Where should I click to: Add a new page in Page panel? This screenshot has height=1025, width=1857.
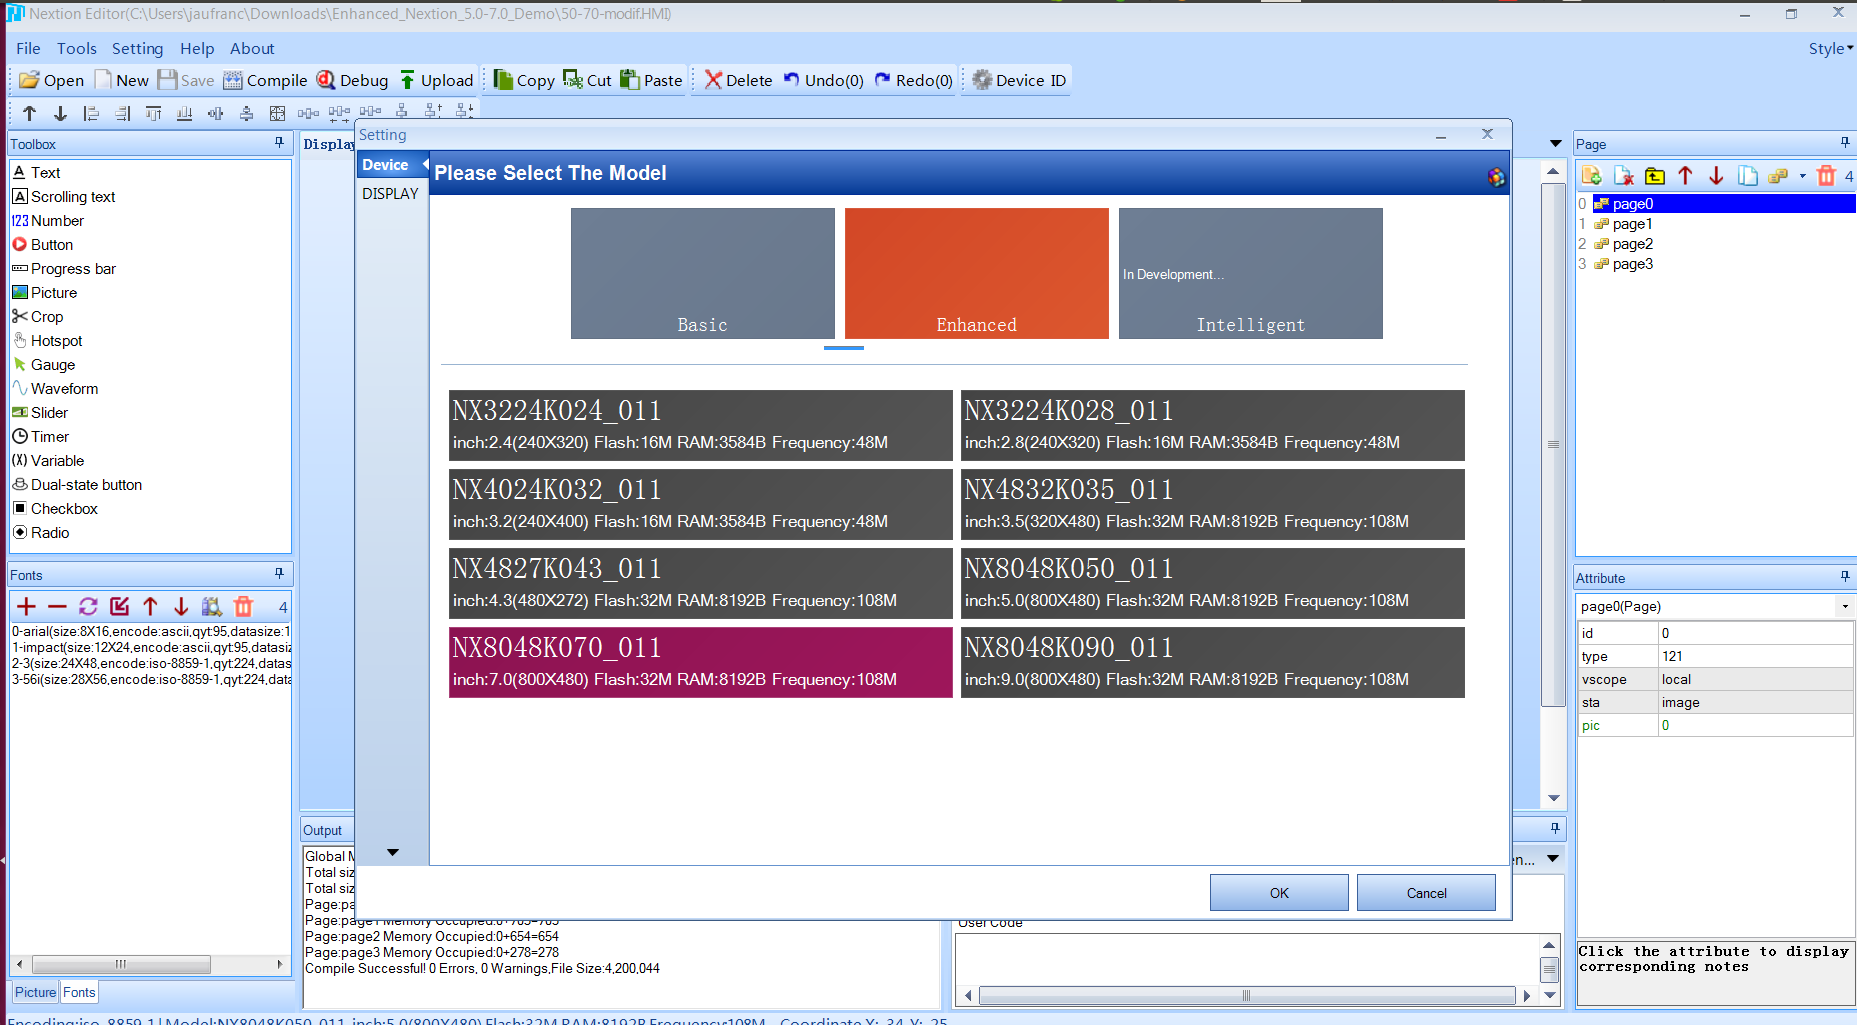click(x=1591, y=176)
